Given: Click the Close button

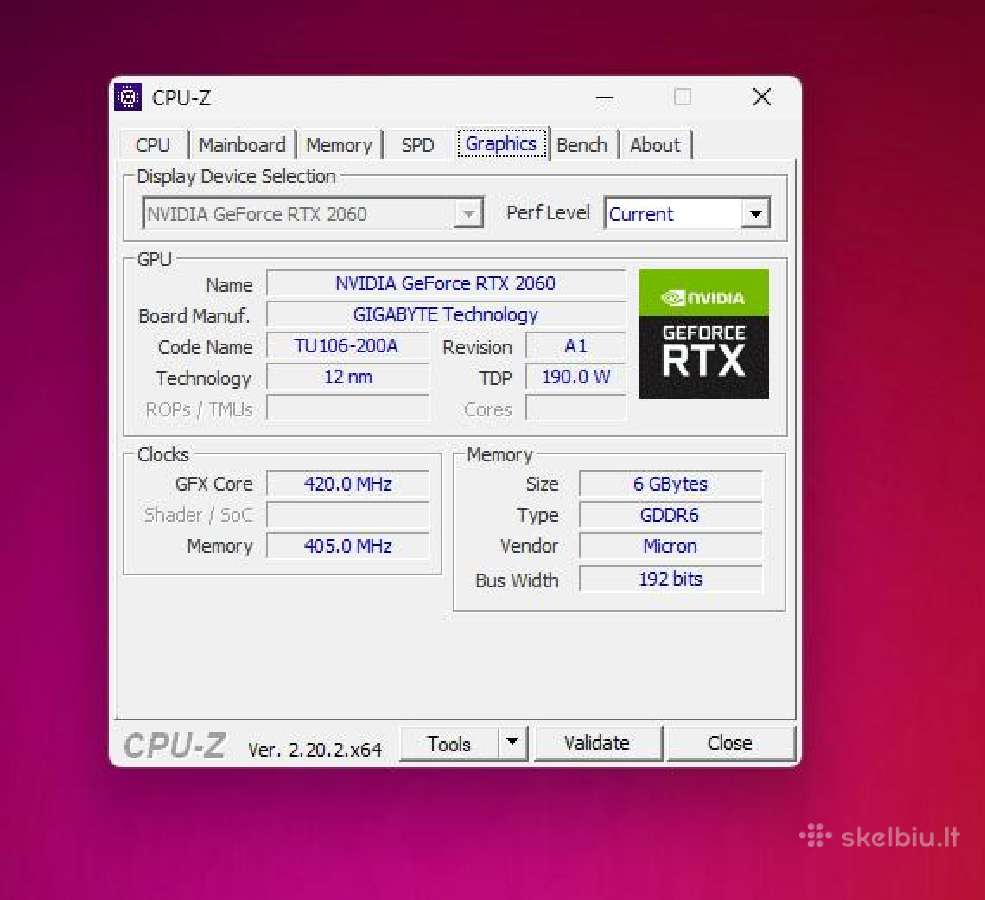Looking at the screenshot, I should click(730, 744).
